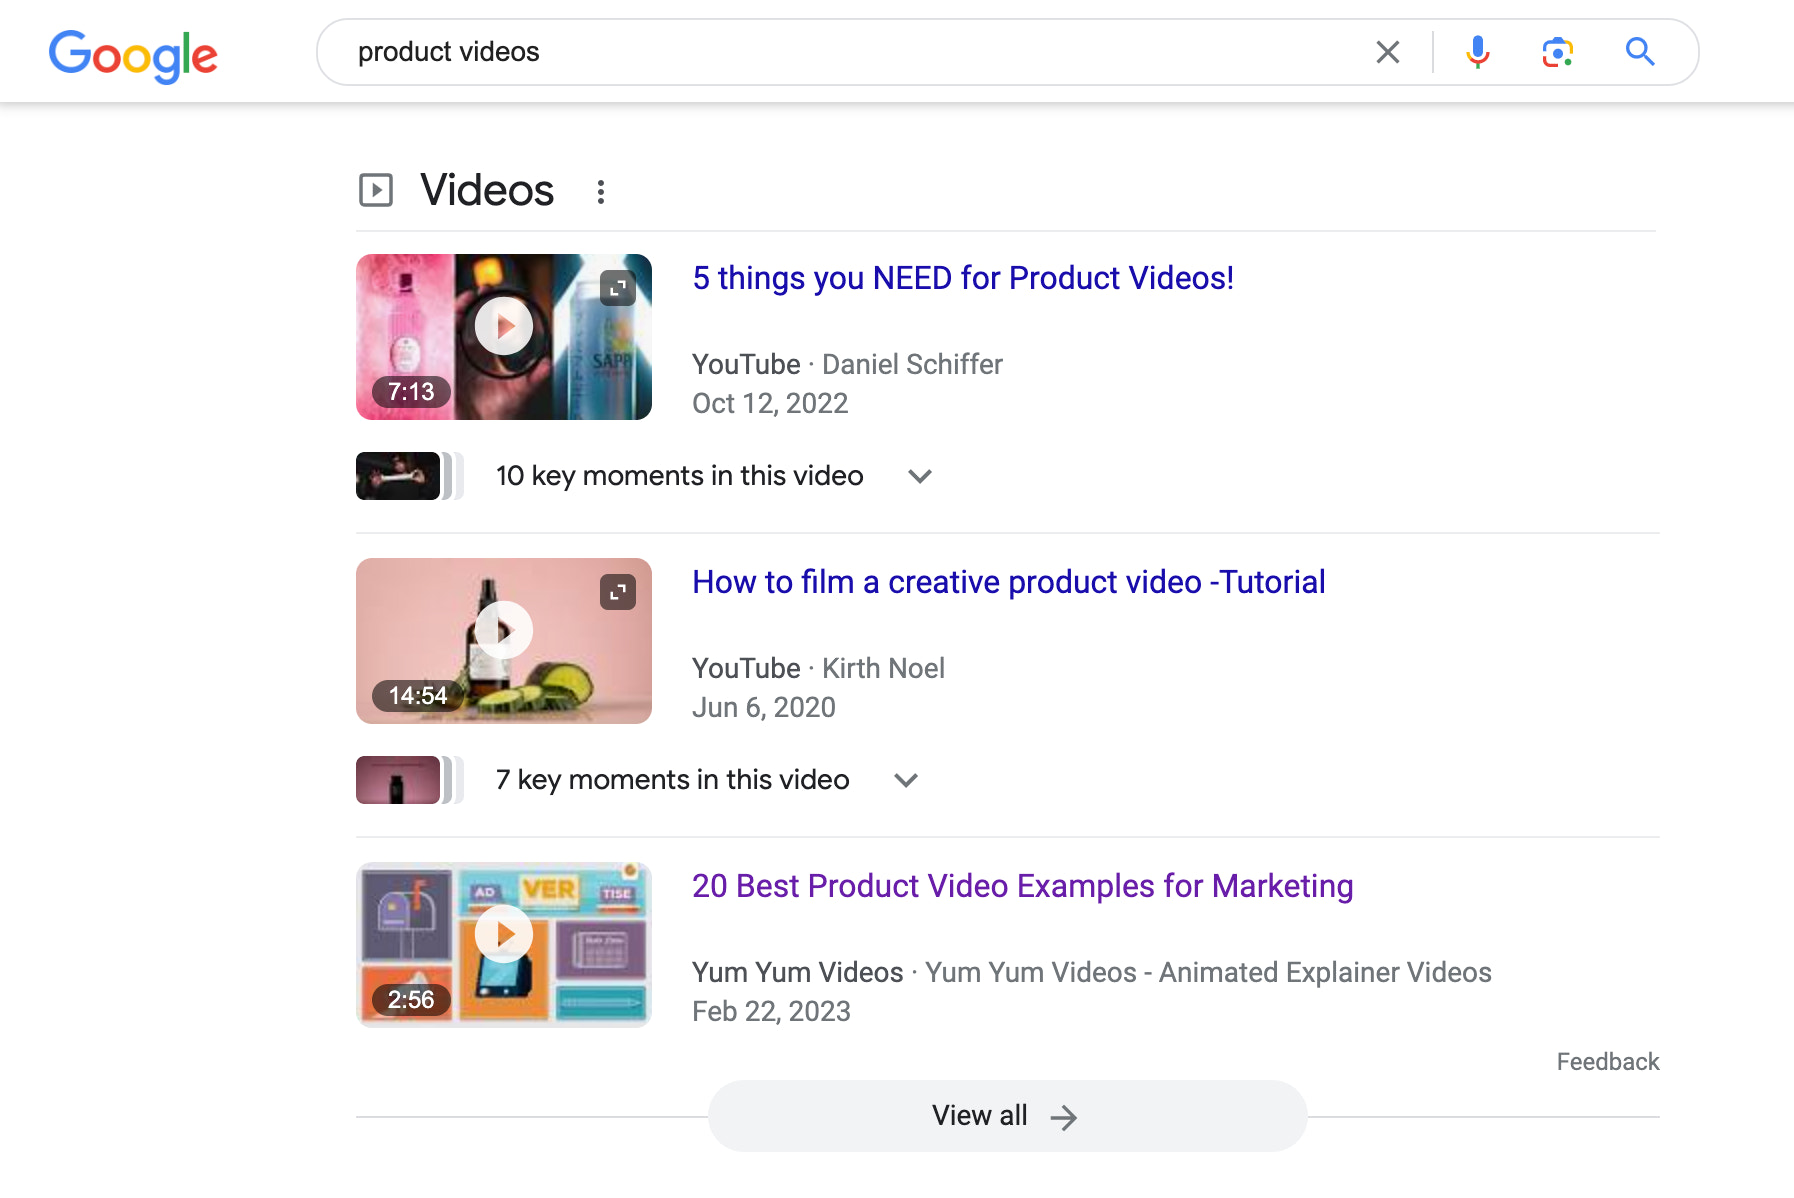1794x1198 pixels.
Task: Click the Google logo
Action: point(133,55)
